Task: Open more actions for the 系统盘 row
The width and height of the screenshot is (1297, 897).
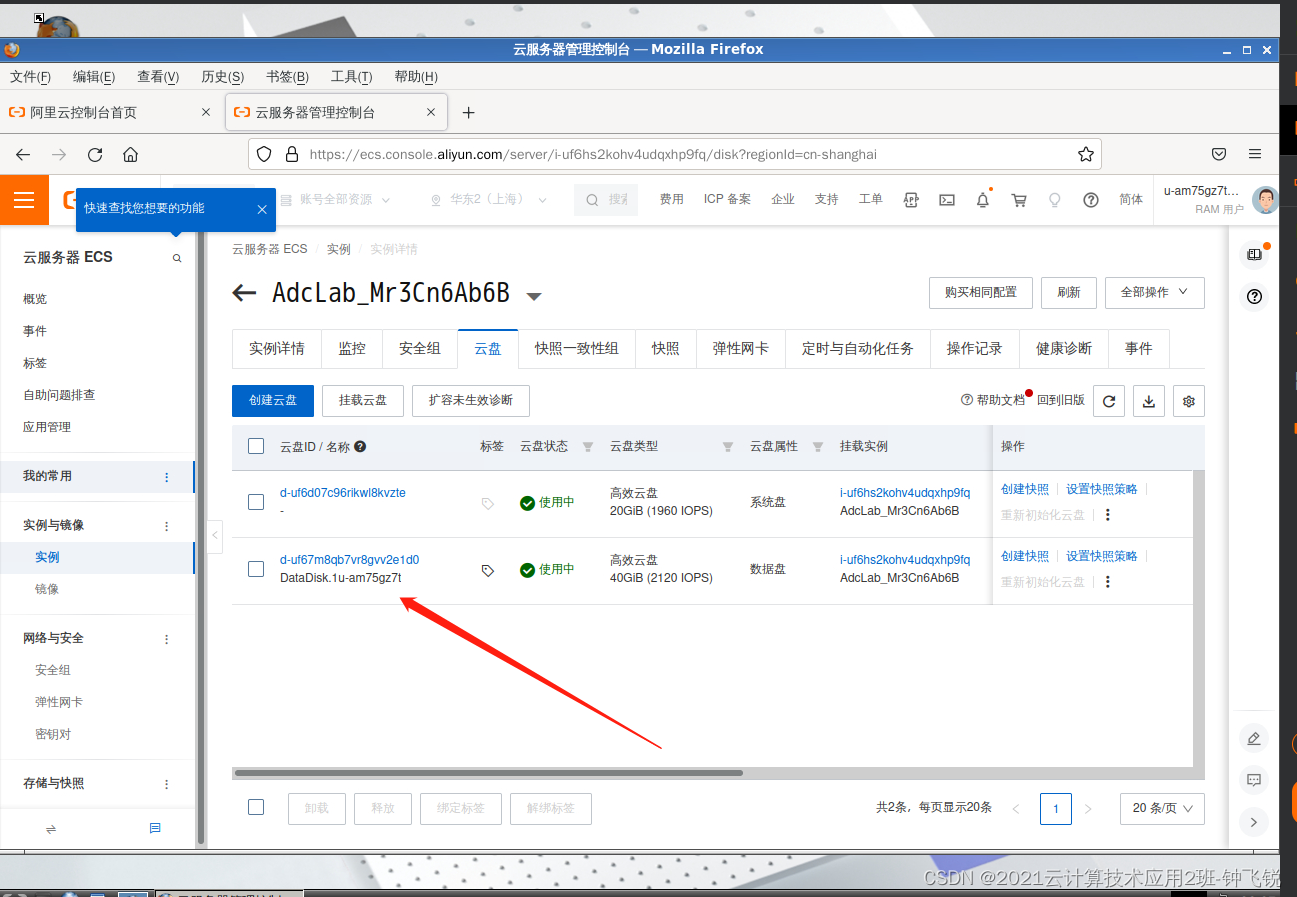Action: (x=1107, y=515)
